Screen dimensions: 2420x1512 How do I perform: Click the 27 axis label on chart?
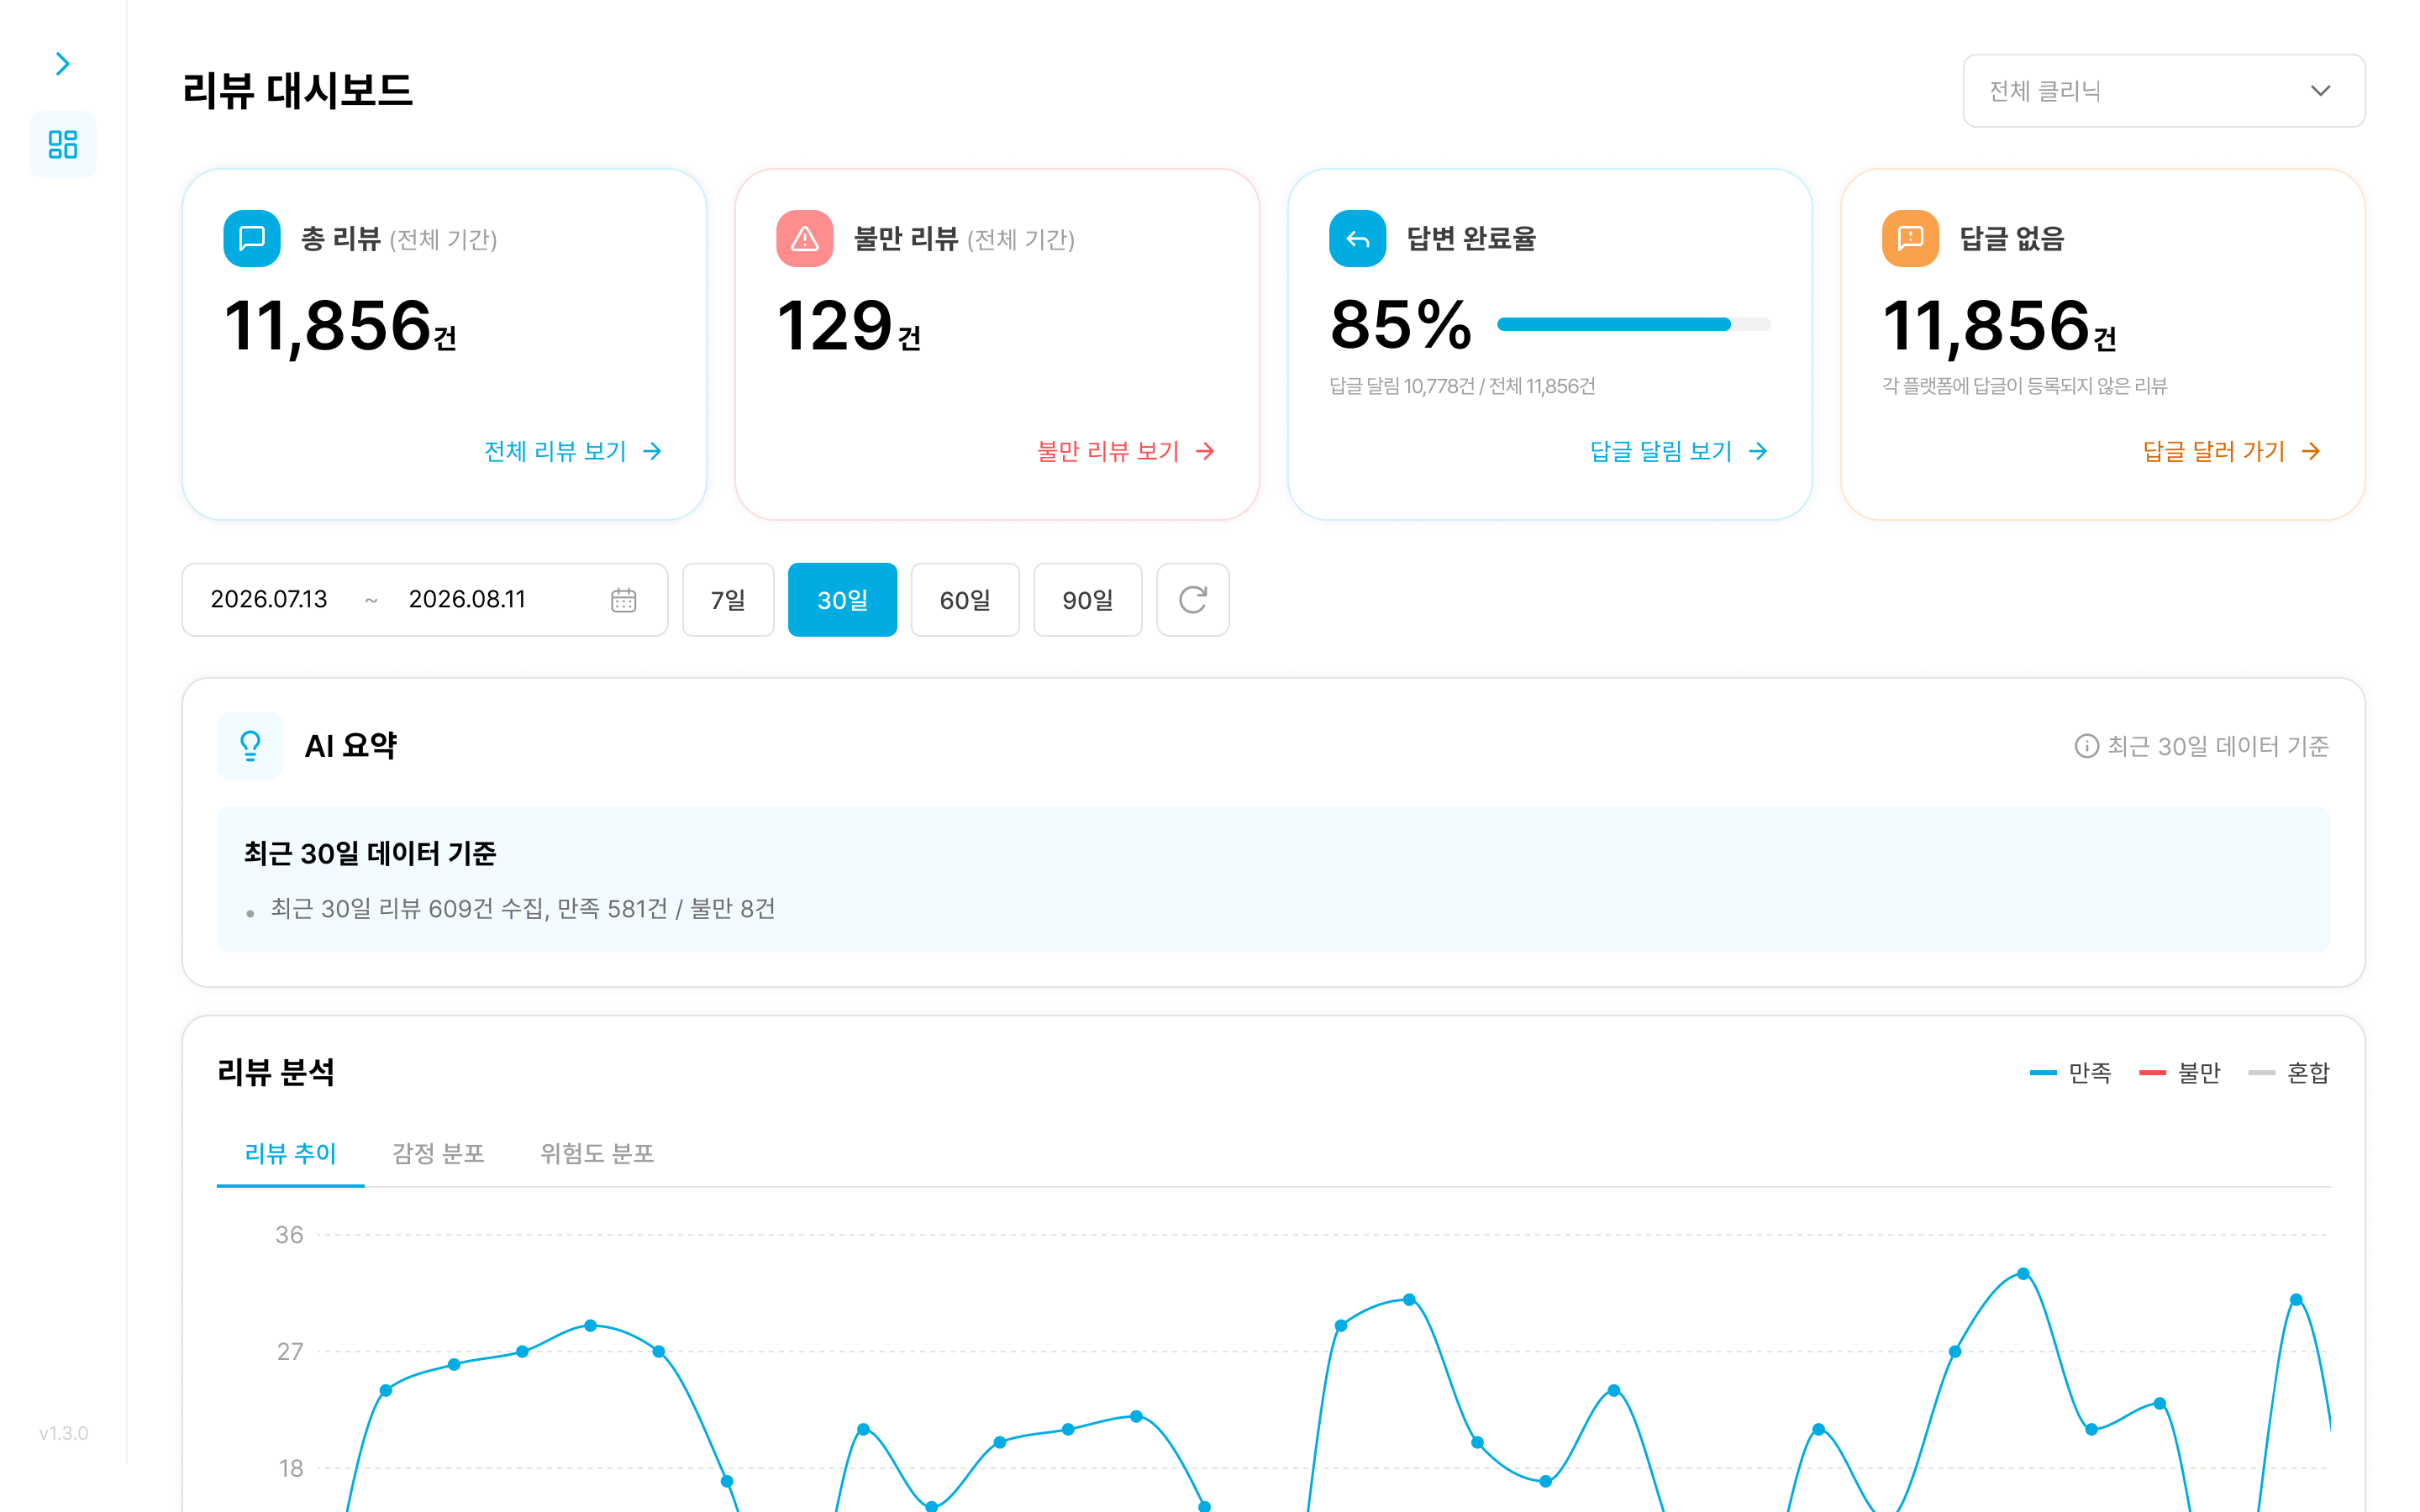289,1352
